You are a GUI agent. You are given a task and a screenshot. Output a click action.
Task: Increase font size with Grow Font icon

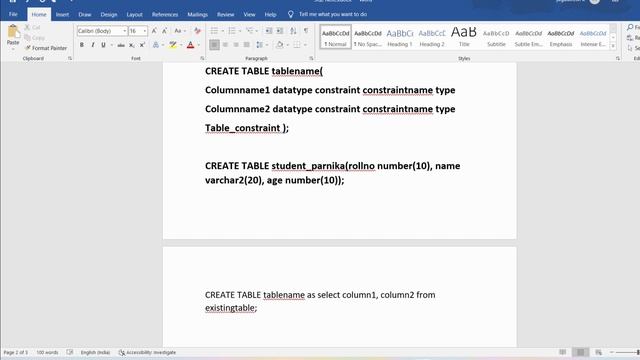[154, 31]
